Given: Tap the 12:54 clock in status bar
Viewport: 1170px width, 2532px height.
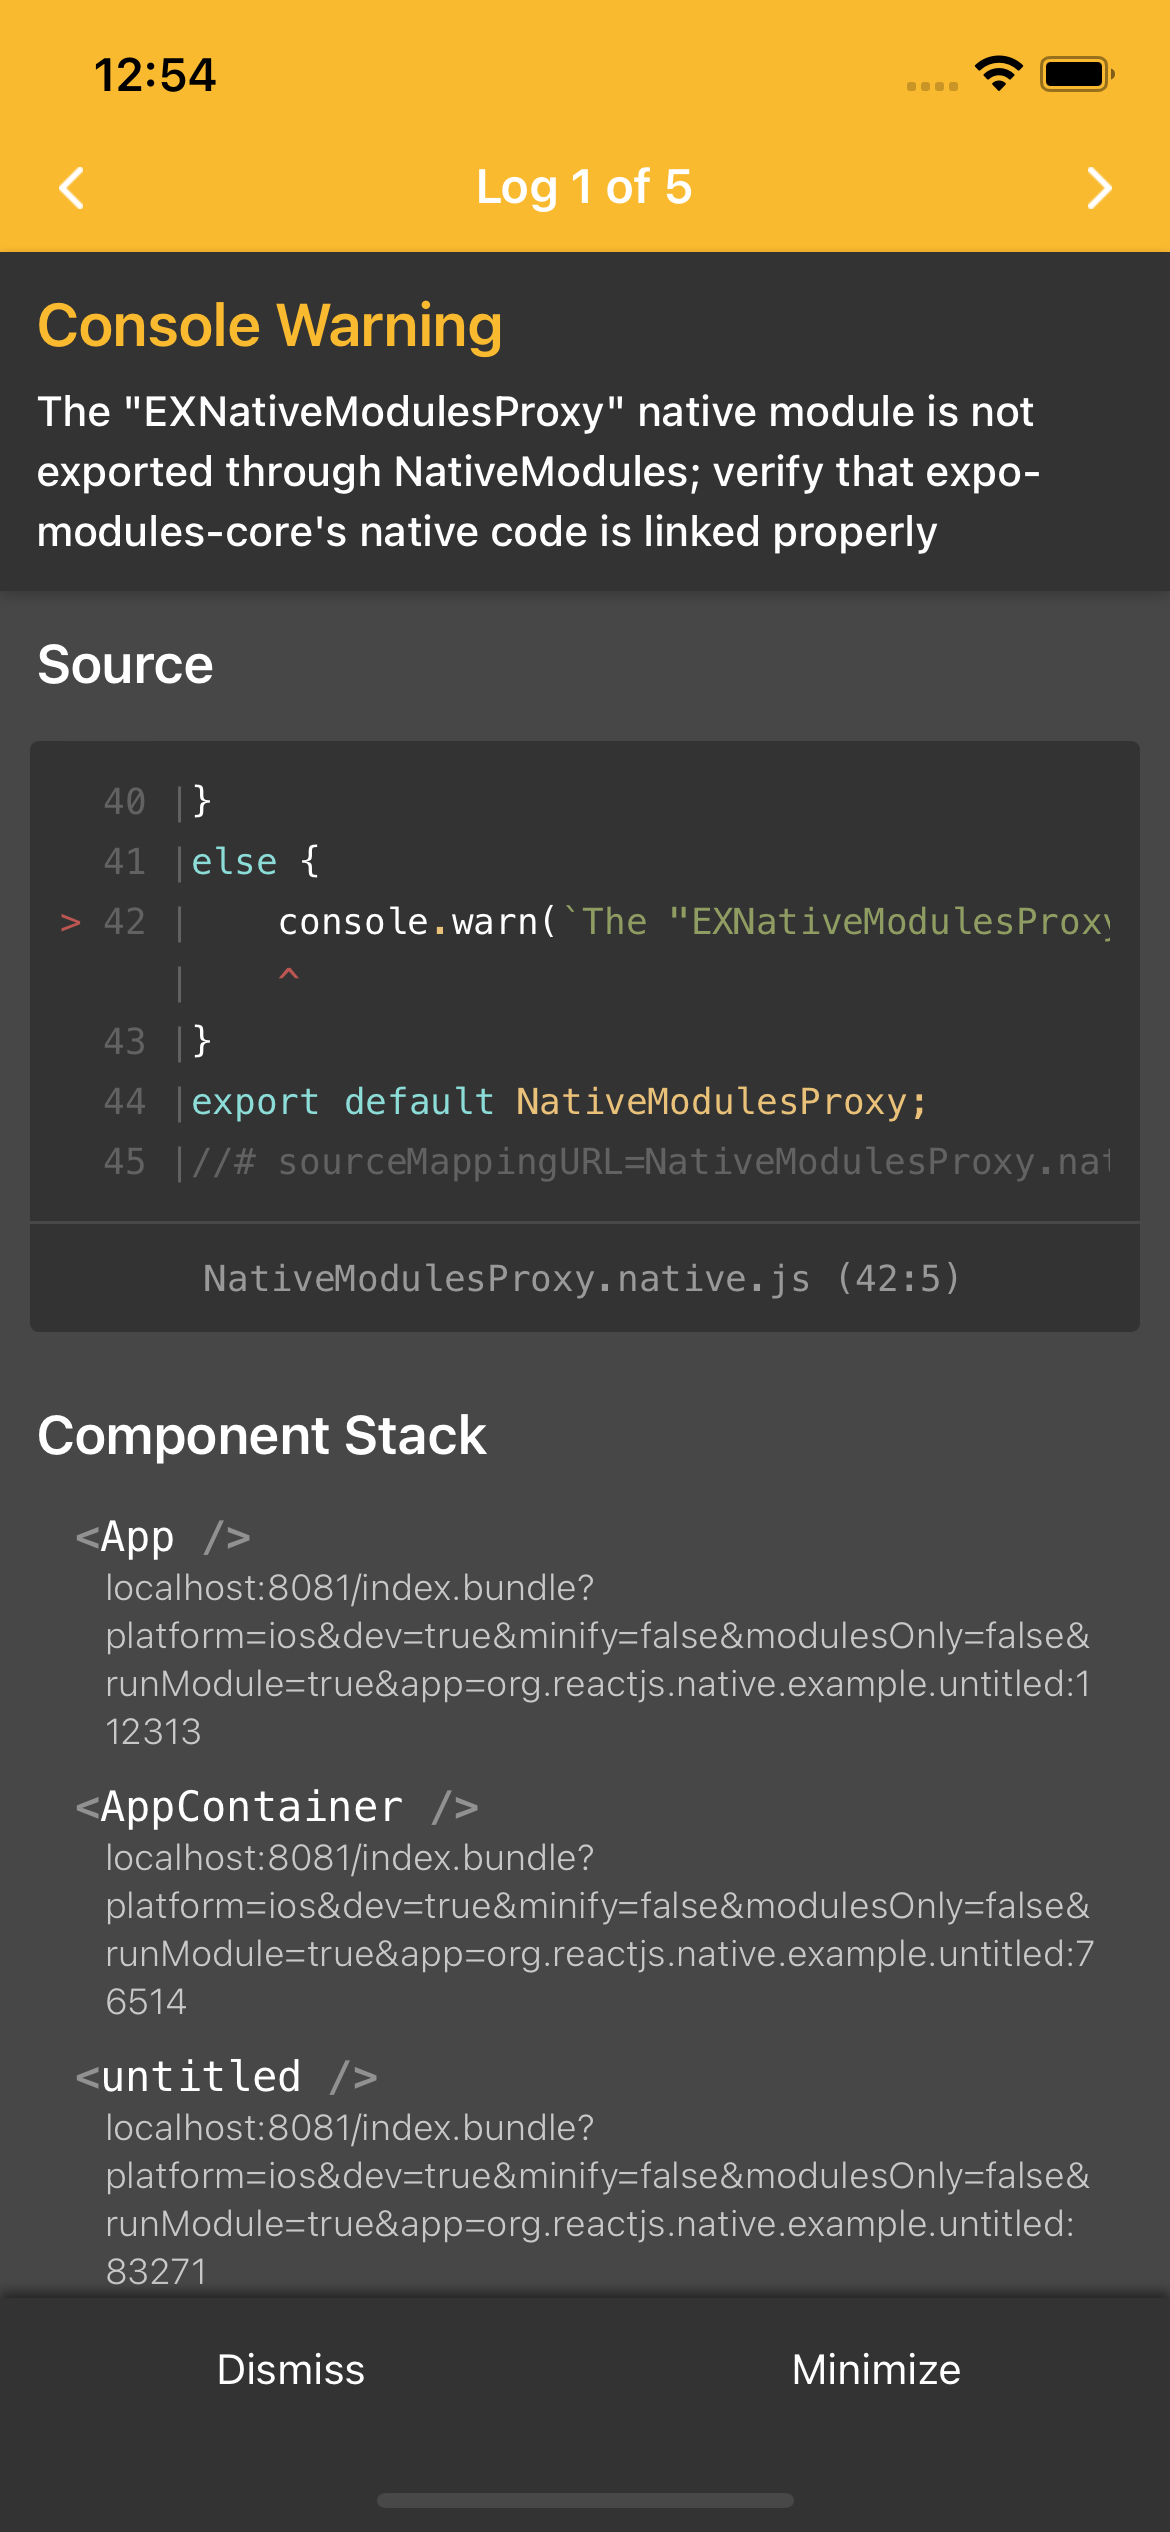Looking at the screenshot, I should point(155,75).
